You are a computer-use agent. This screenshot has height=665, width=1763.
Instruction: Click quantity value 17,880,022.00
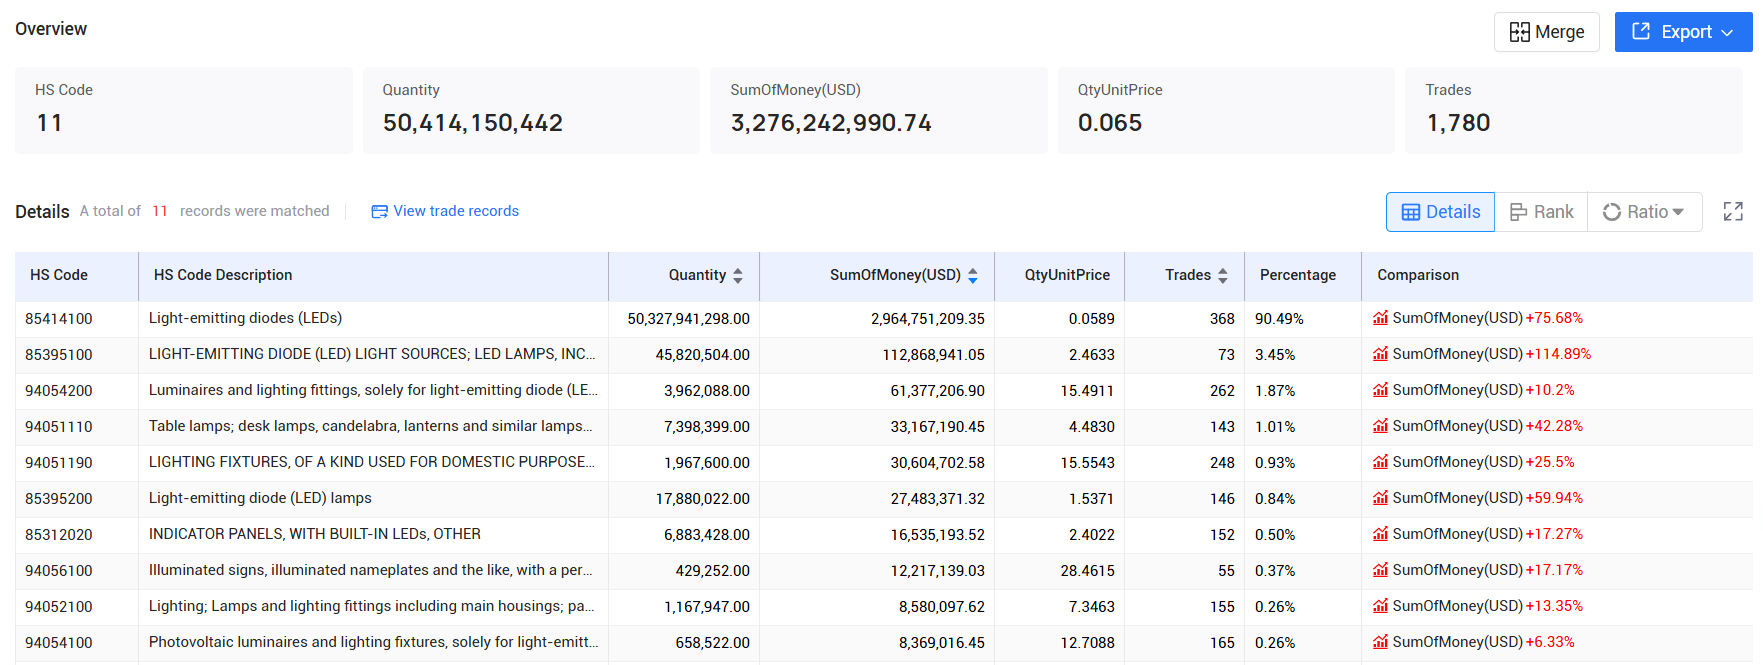pos(703,499)
